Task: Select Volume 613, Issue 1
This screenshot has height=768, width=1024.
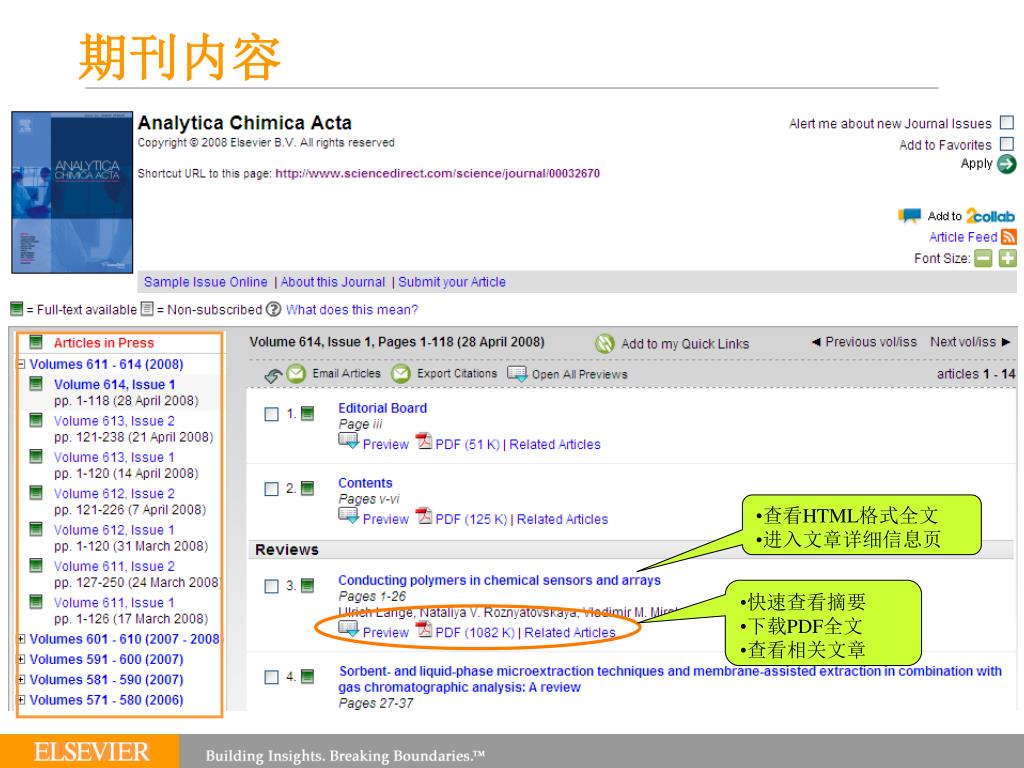Action: click(x=114, y=457)
